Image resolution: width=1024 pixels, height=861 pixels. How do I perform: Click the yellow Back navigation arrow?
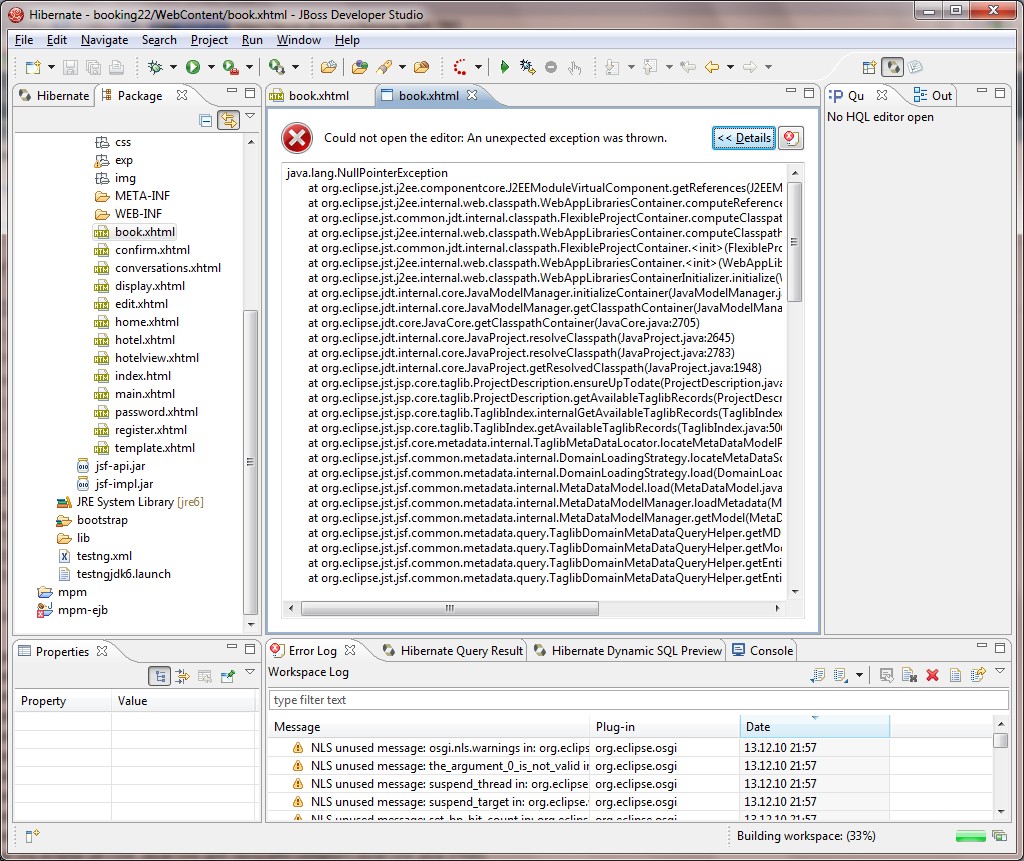(712, 67)
